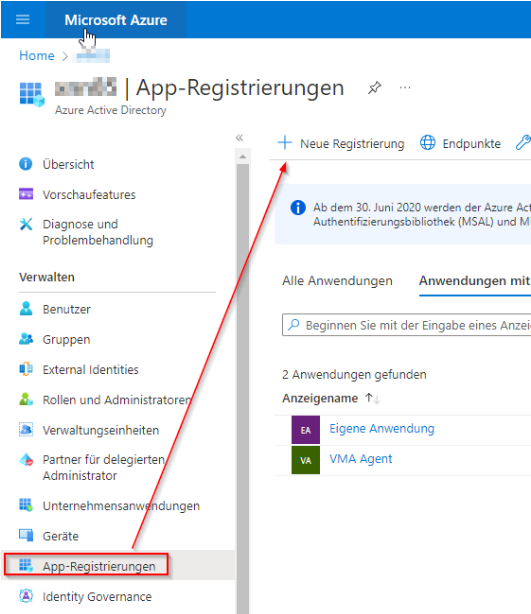
Task: Click the VA application tile
Action: point(305,460)
